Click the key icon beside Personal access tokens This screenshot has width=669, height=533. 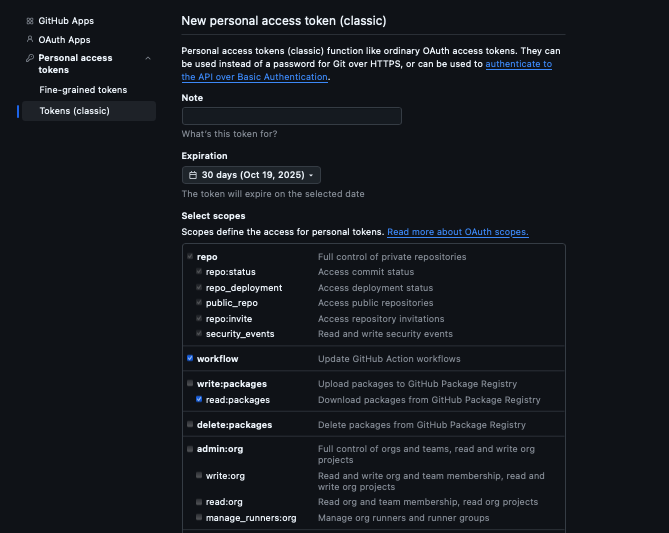coord(29,59)
